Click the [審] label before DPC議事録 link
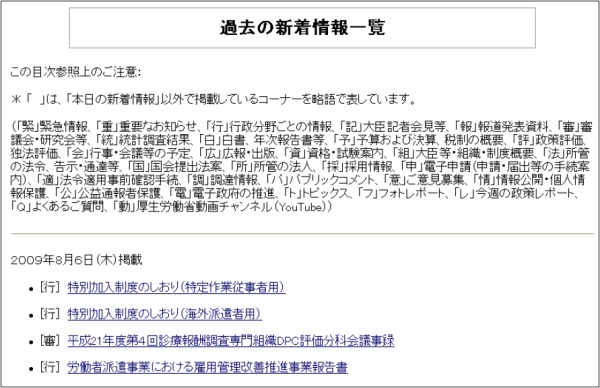Image resolution: width=600 pixels, height=388 pixels. (50, 341)
